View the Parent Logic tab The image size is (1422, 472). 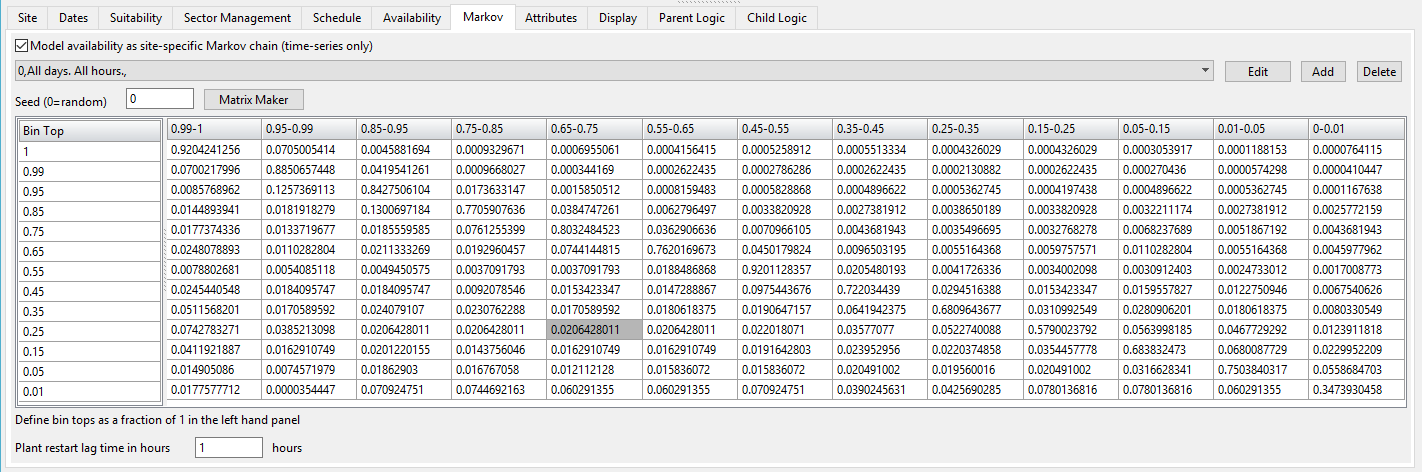tap(690, 18)
